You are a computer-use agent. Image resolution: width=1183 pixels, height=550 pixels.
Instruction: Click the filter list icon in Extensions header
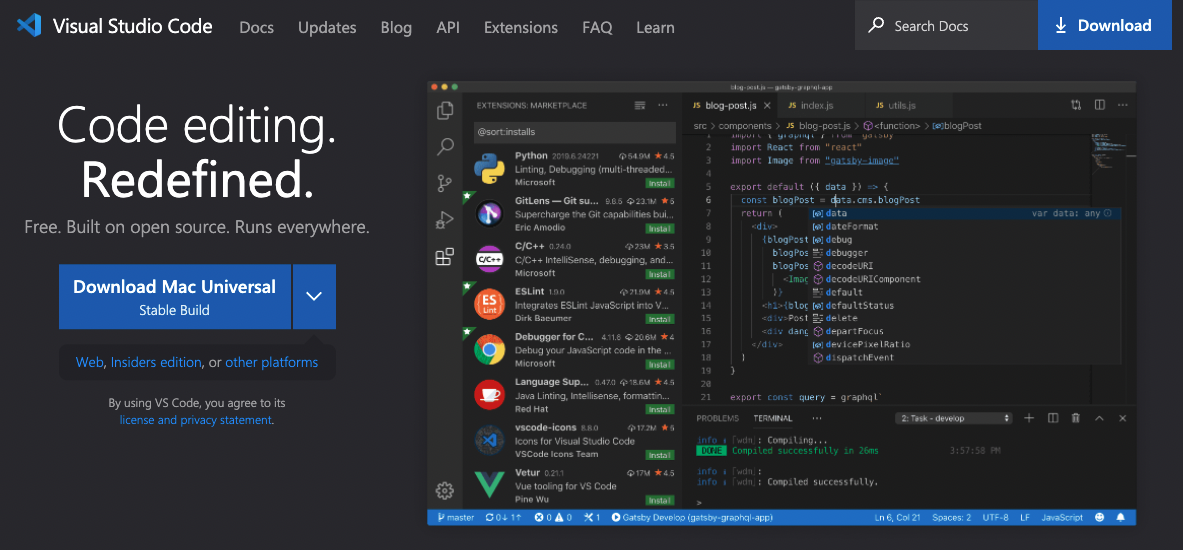click(640, 106)
